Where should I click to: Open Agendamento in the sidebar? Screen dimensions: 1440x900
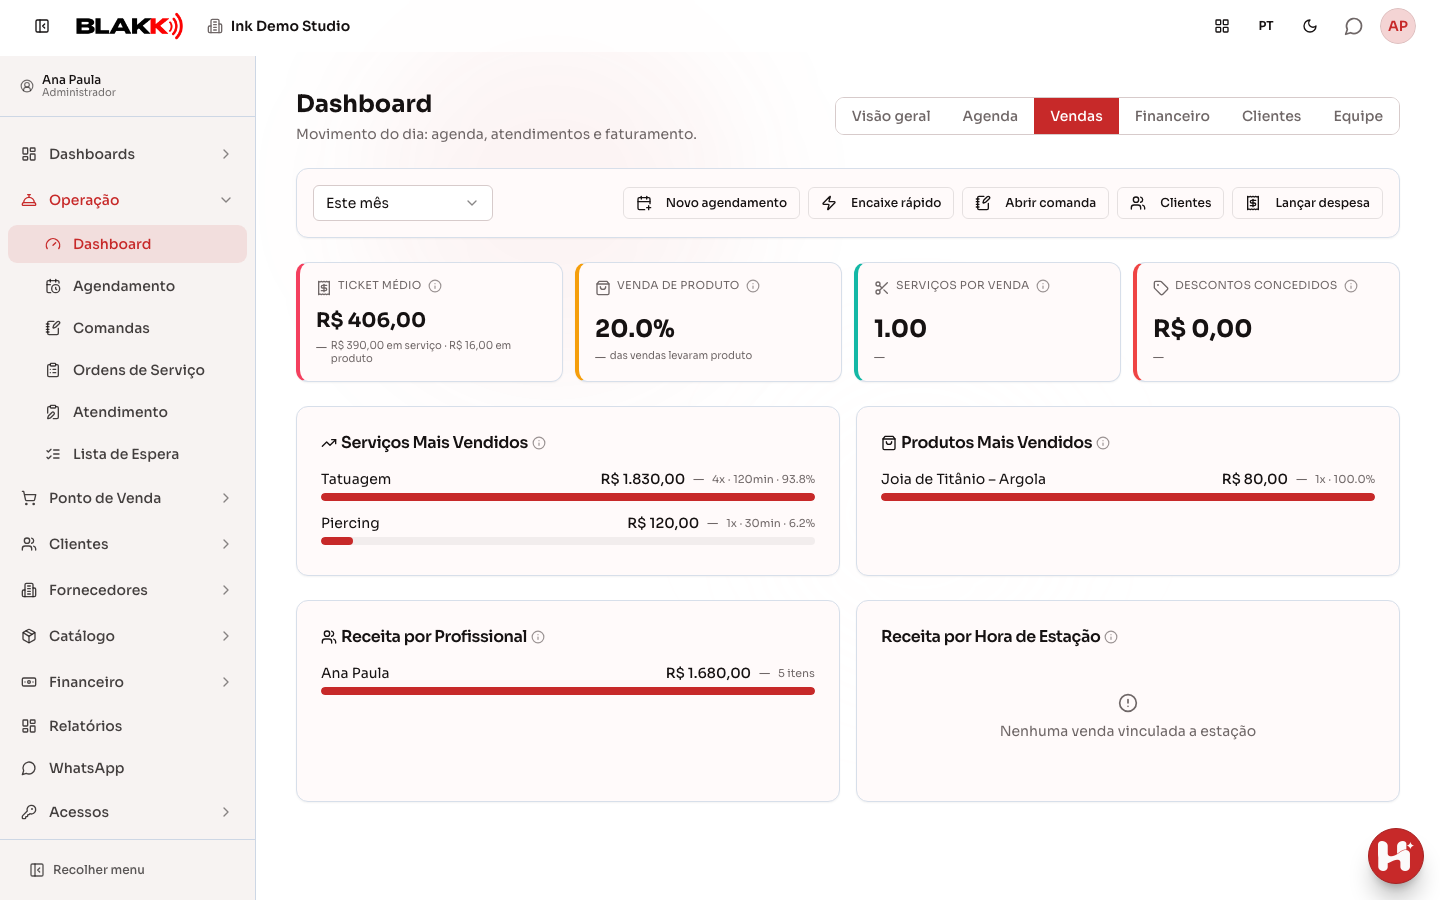128,286
